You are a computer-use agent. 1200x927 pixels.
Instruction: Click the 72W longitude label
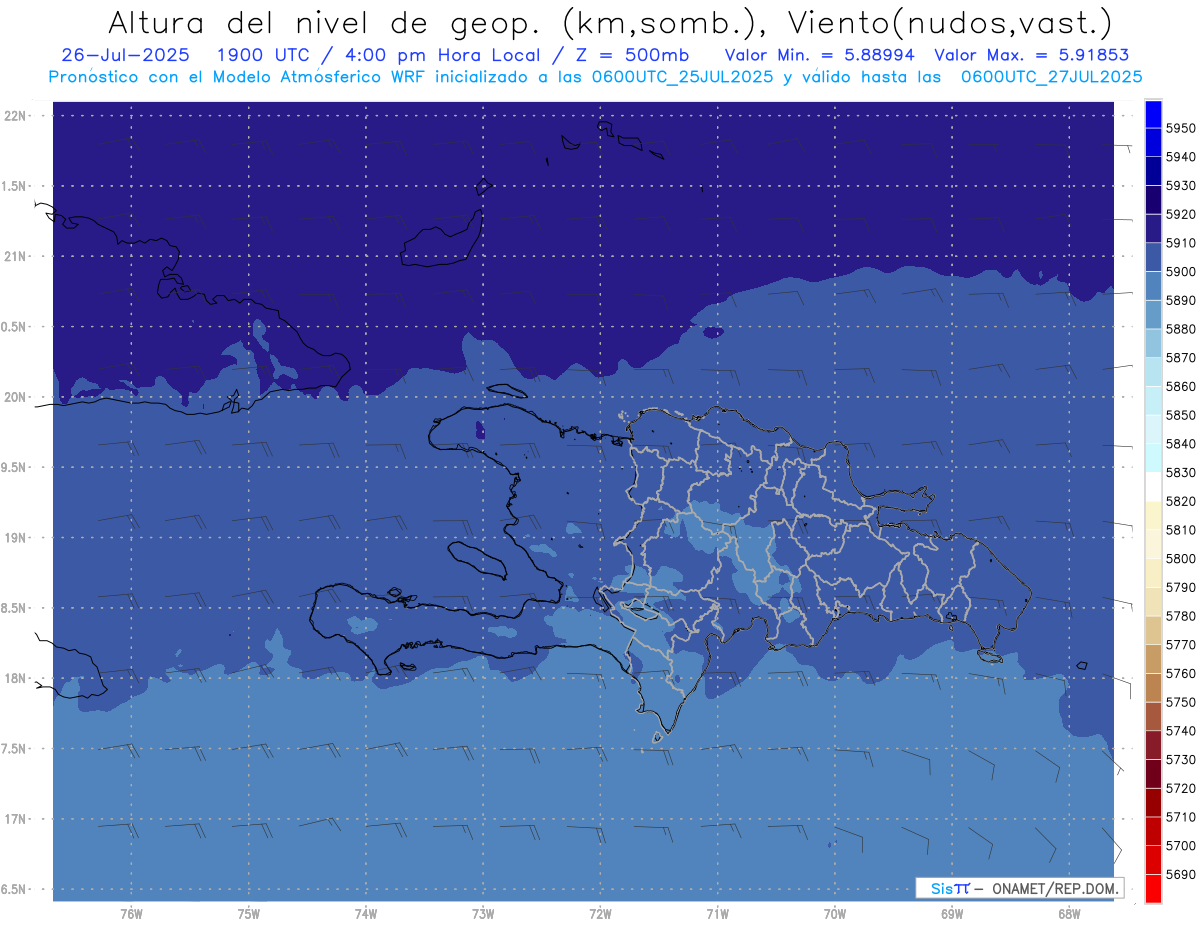[x=600, y=913]
